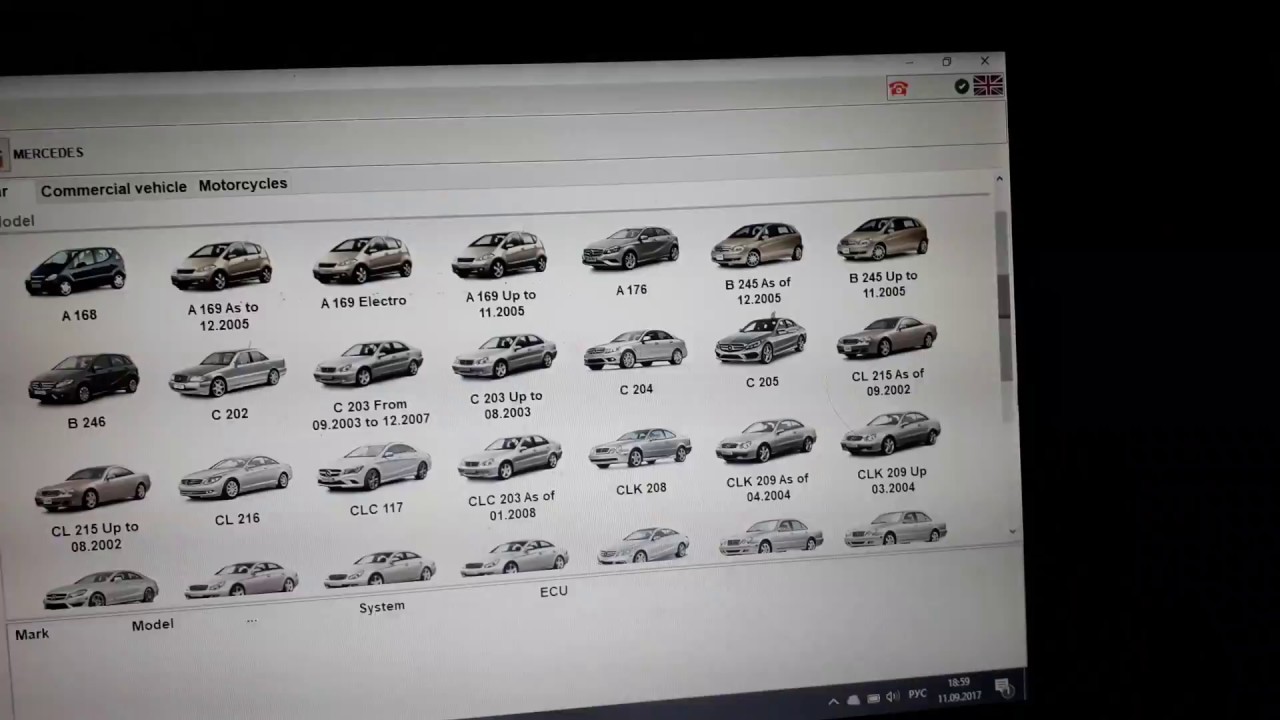Pick the A 169 Electro car image
The image size is (1280, 720).
point(362,260)
